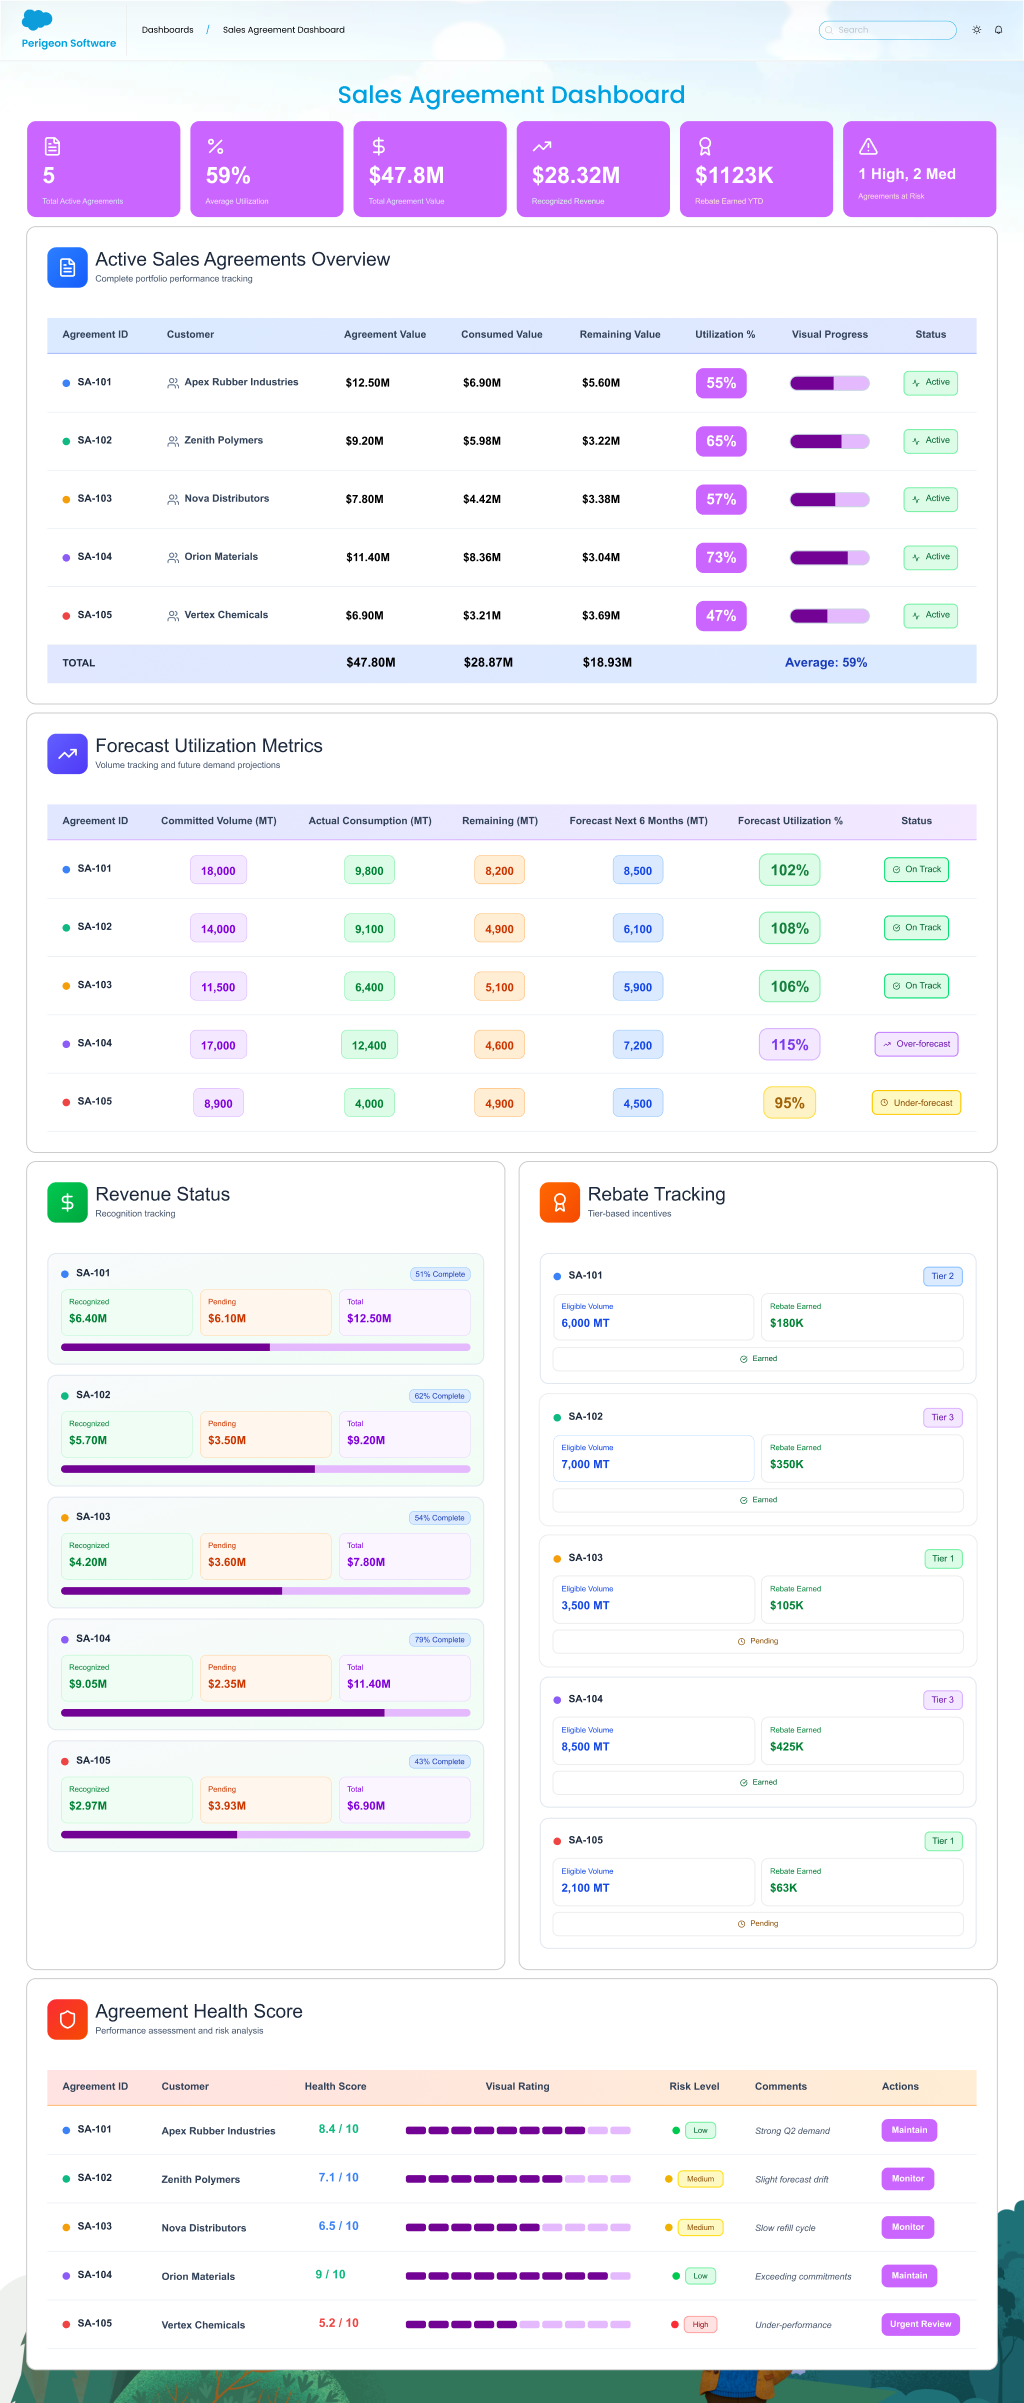Select the Sales Agreement Dashboard breadcrumb
1024x2403 pixels.
[x=283, y=30]
